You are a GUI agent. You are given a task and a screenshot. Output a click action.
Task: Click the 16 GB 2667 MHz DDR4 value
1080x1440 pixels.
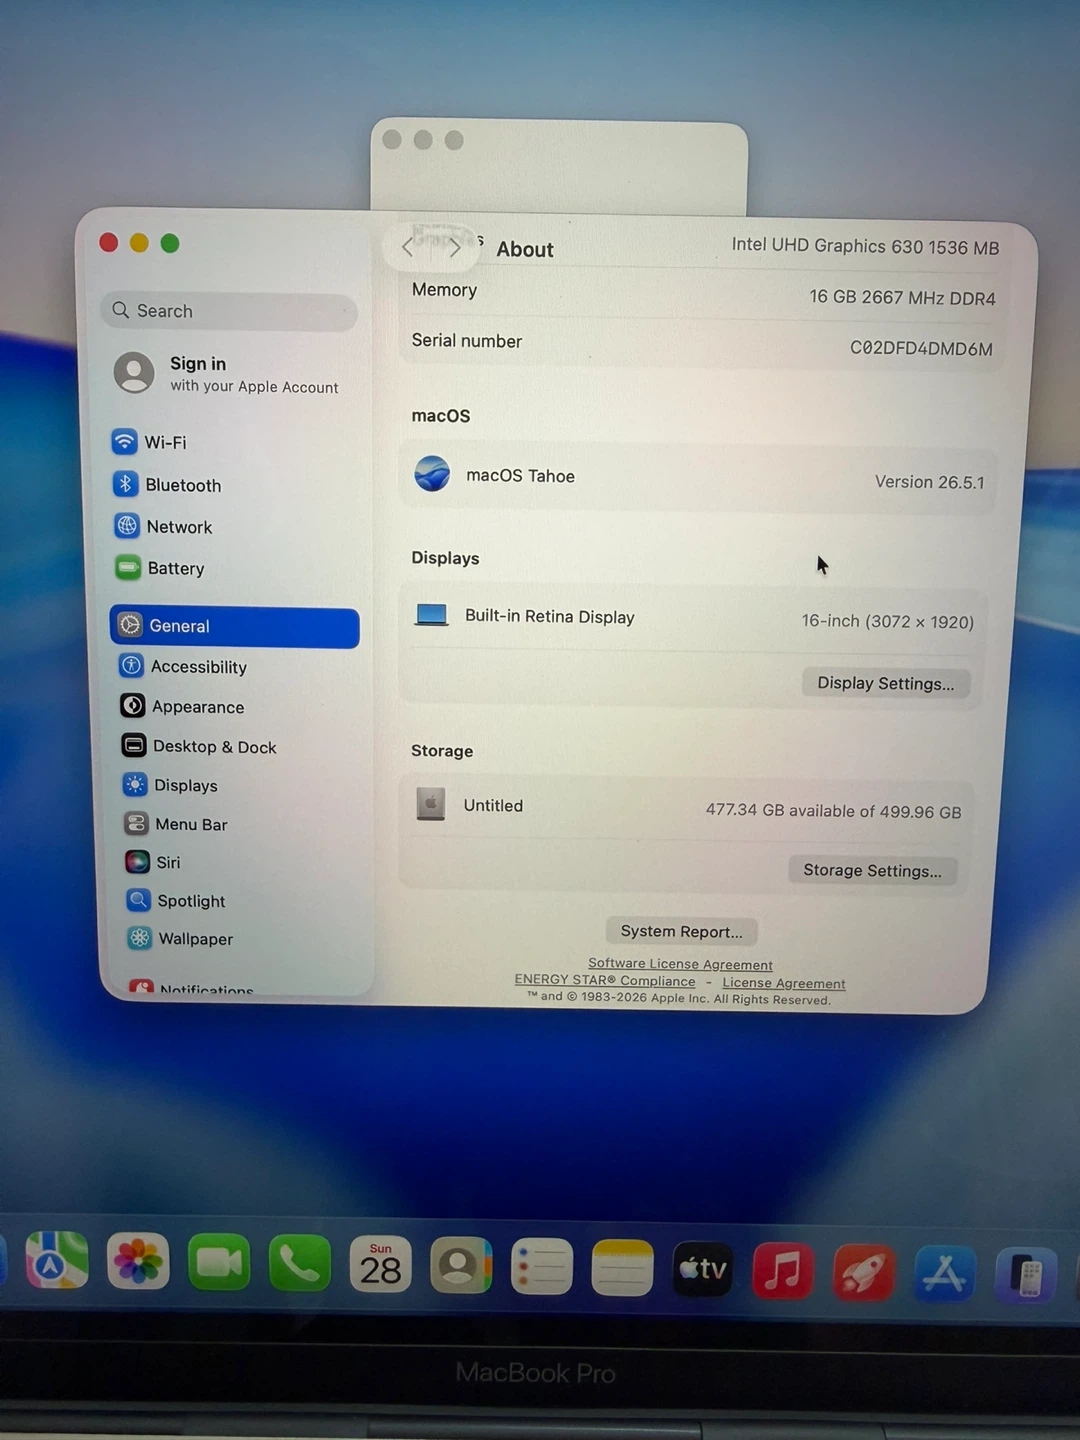(x=902, y=297)
